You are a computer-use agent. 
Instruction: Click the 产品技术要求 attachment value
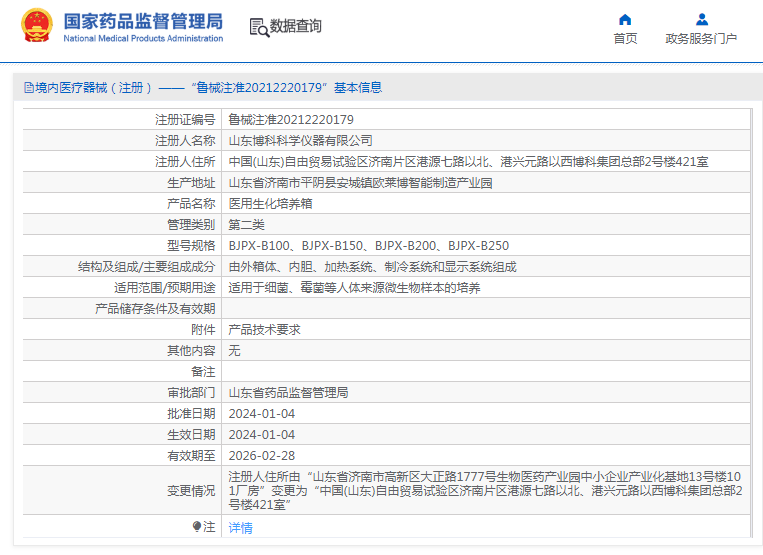265,330
